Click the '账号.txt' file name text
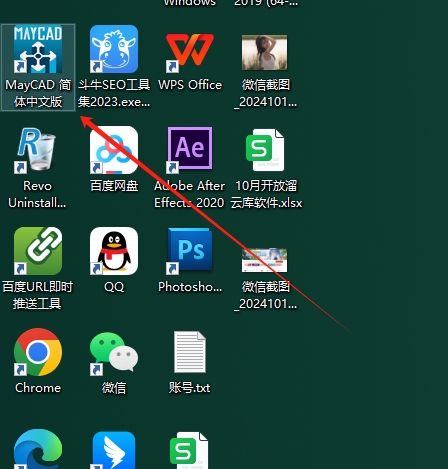This screenshot has width=448, height=469. [x=190, y=388]
